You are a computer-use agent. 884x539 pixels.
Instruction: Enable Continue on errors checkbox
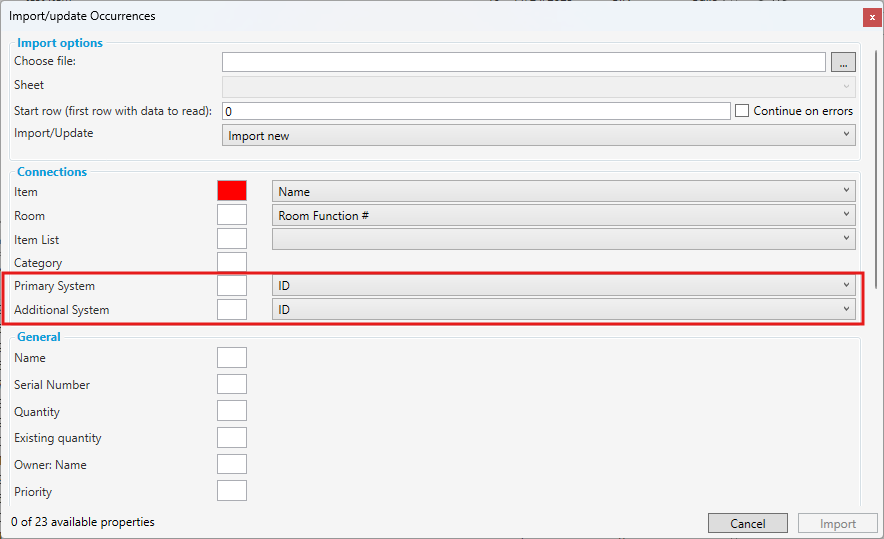coord(742,111)
